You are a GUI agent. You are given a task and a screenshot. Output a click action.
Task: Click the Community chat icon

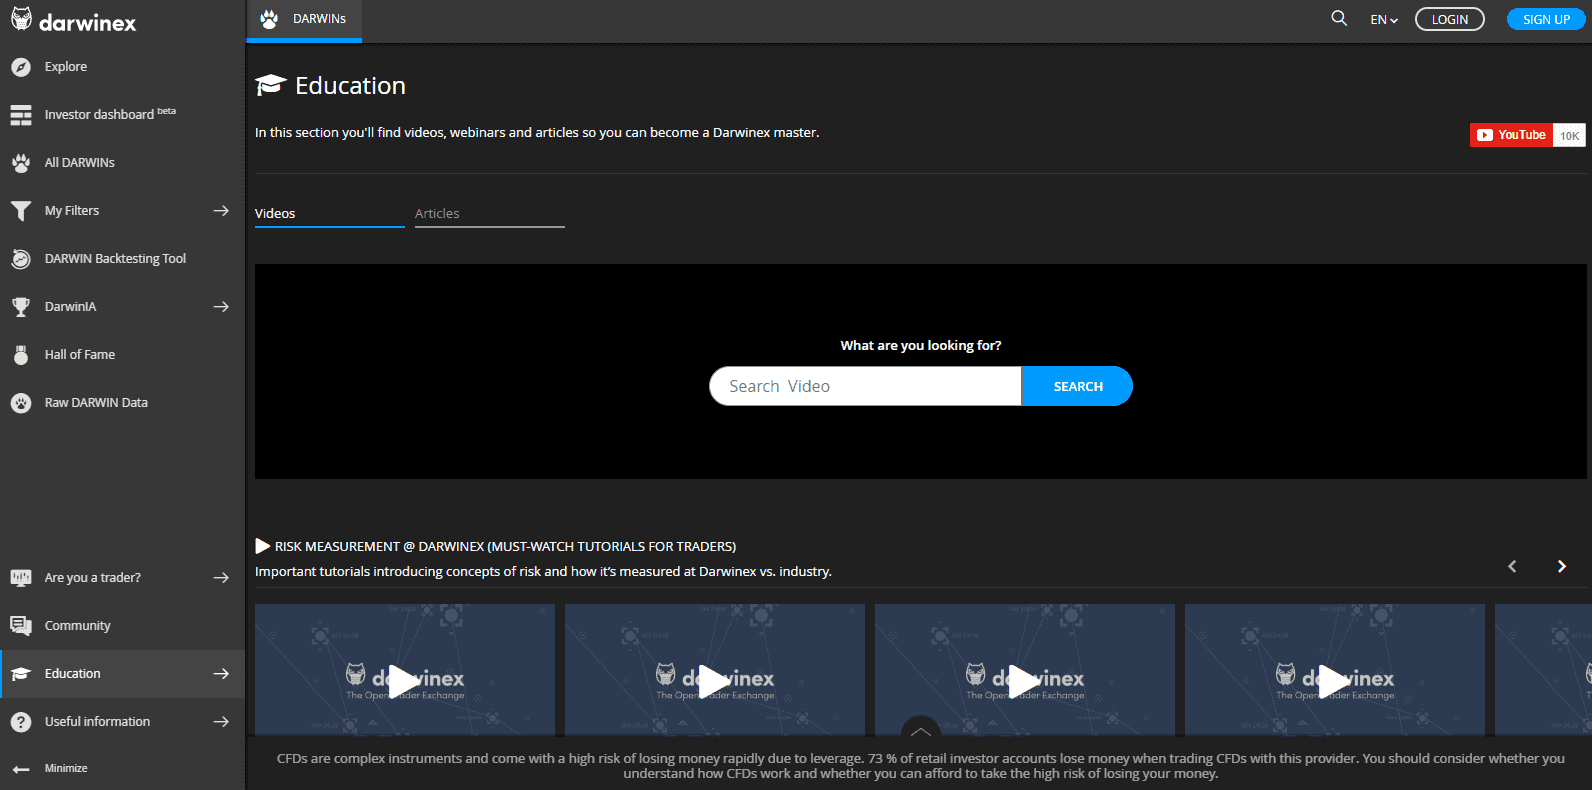pyautogui.click(x=21, y=626)
